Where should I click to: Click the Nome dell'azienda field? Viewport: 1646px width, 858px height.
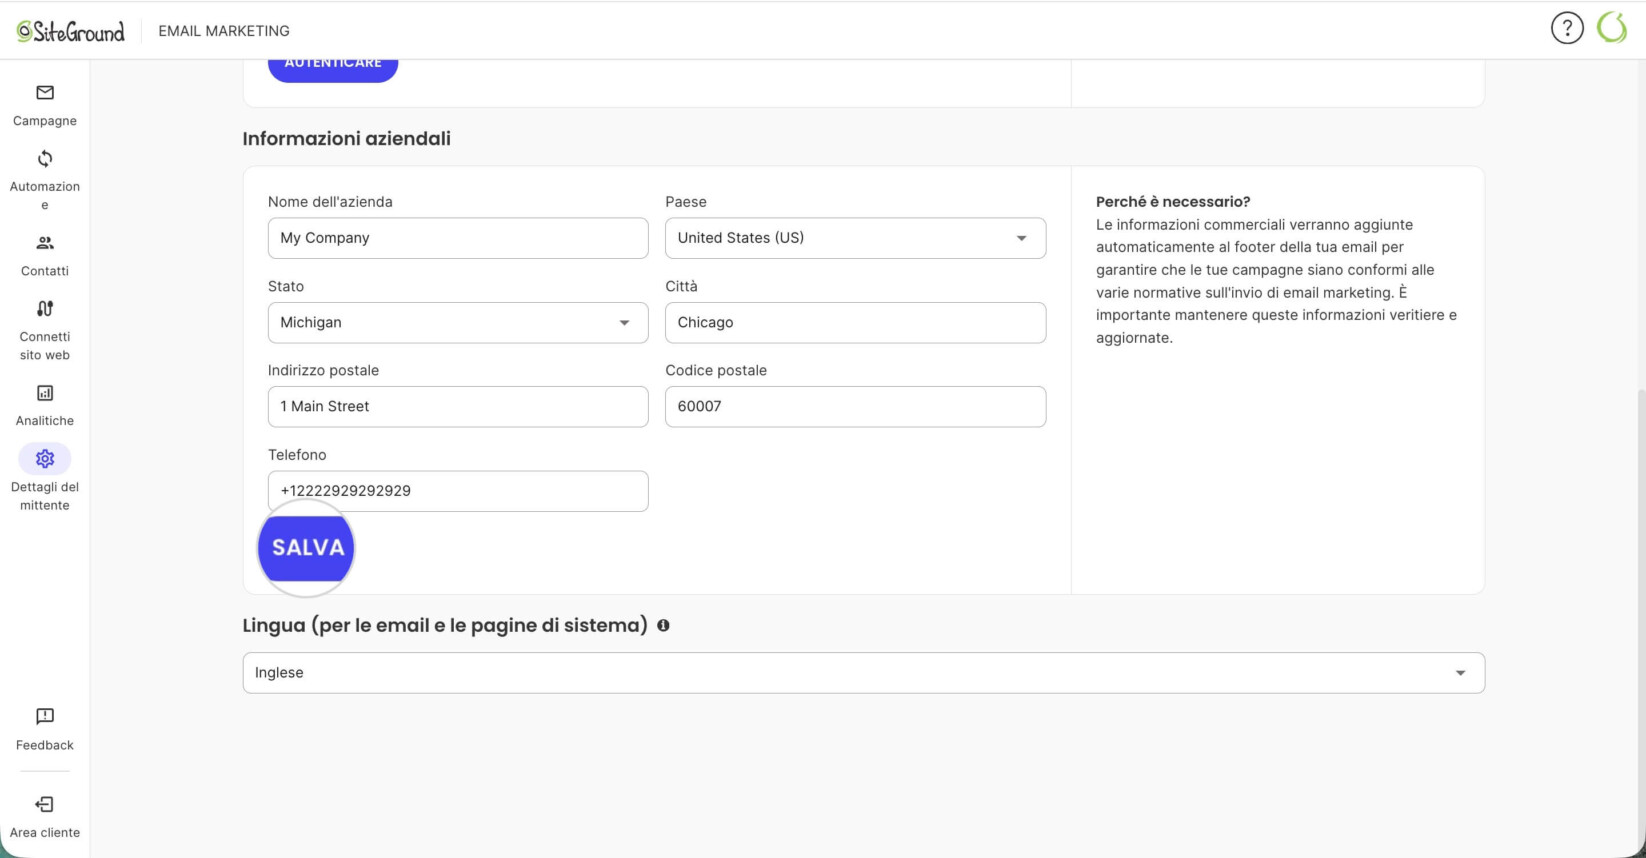click(458, 238)
